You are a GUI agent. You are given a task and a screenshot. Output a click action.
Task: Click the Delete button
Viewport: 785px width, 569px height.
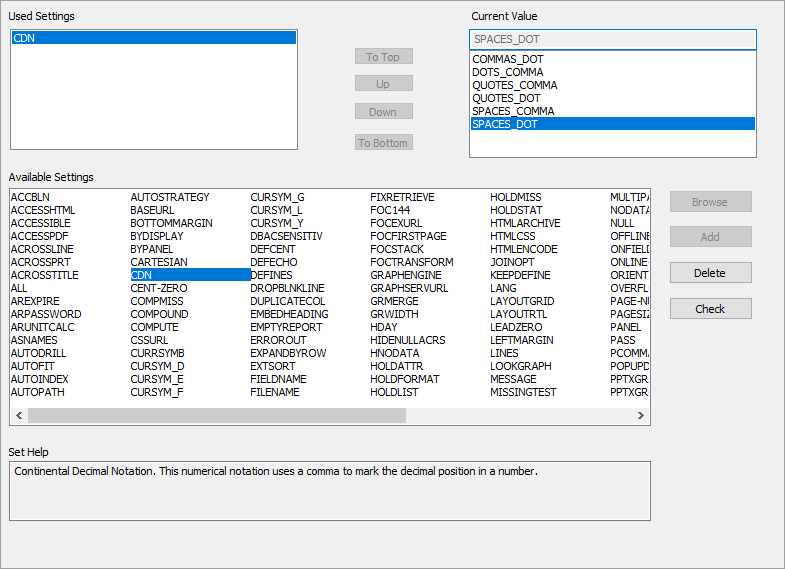click(710, 273)
